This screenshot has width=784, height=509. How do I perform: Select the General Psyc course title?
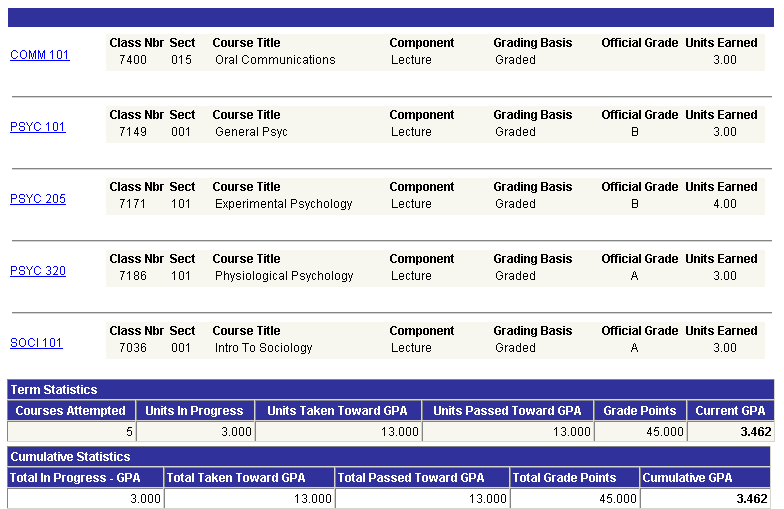(x=251, y=132)
